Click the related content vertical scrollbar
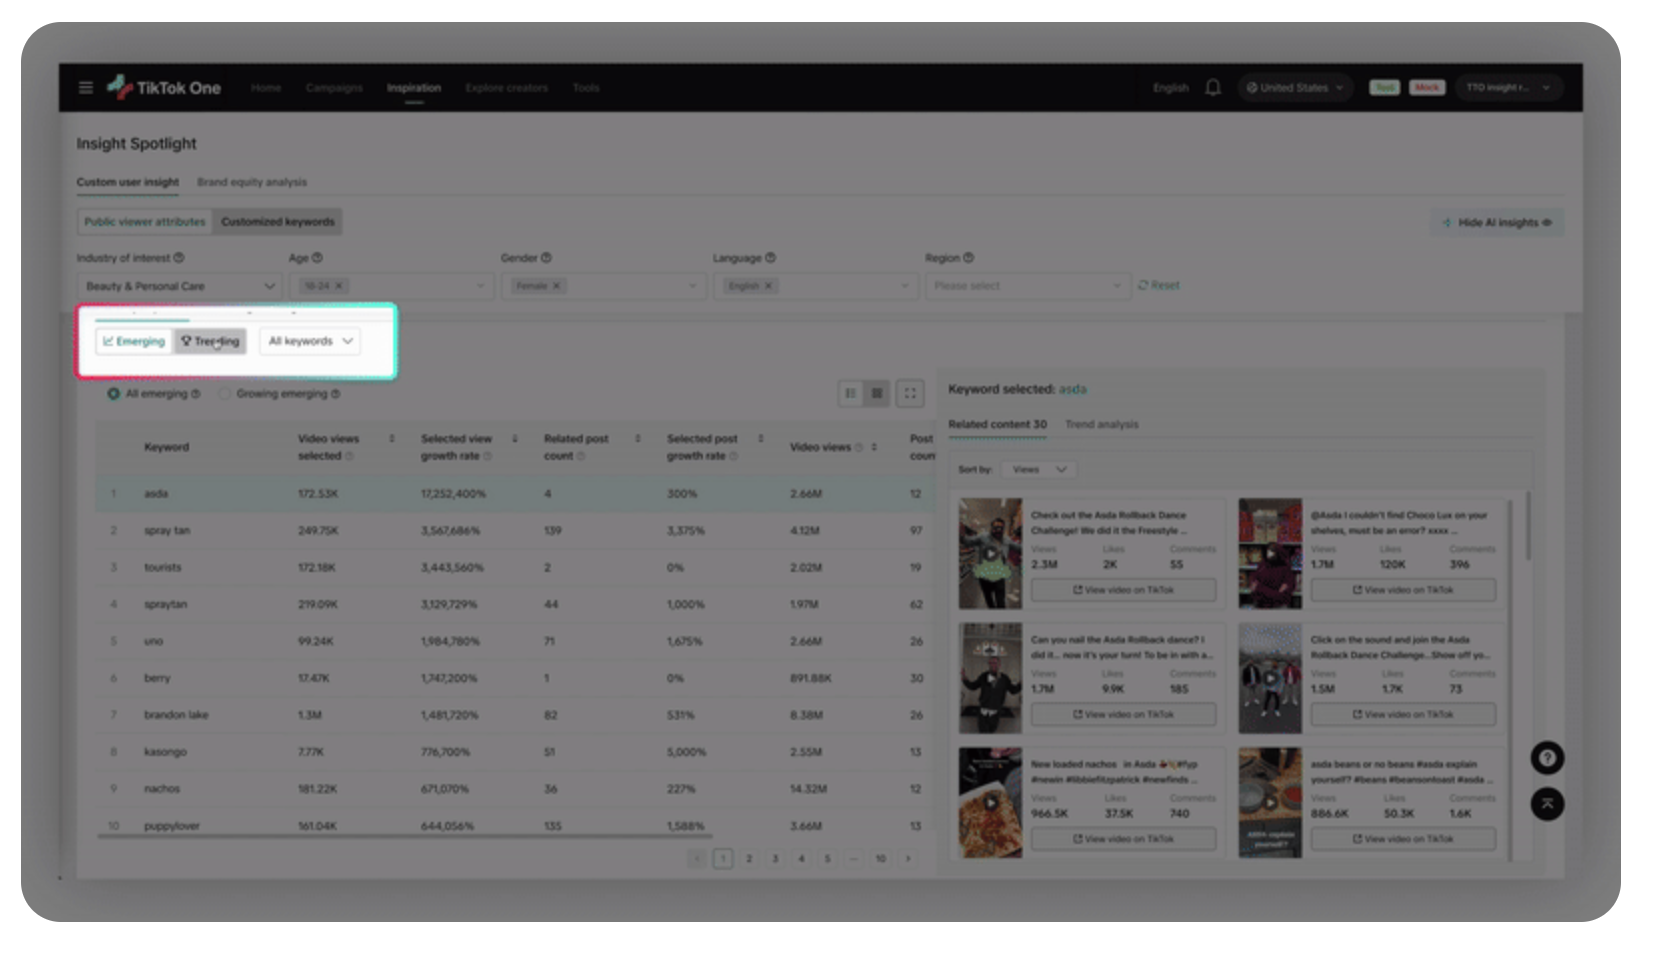The image size is (1672, 954). (1528, 526)
